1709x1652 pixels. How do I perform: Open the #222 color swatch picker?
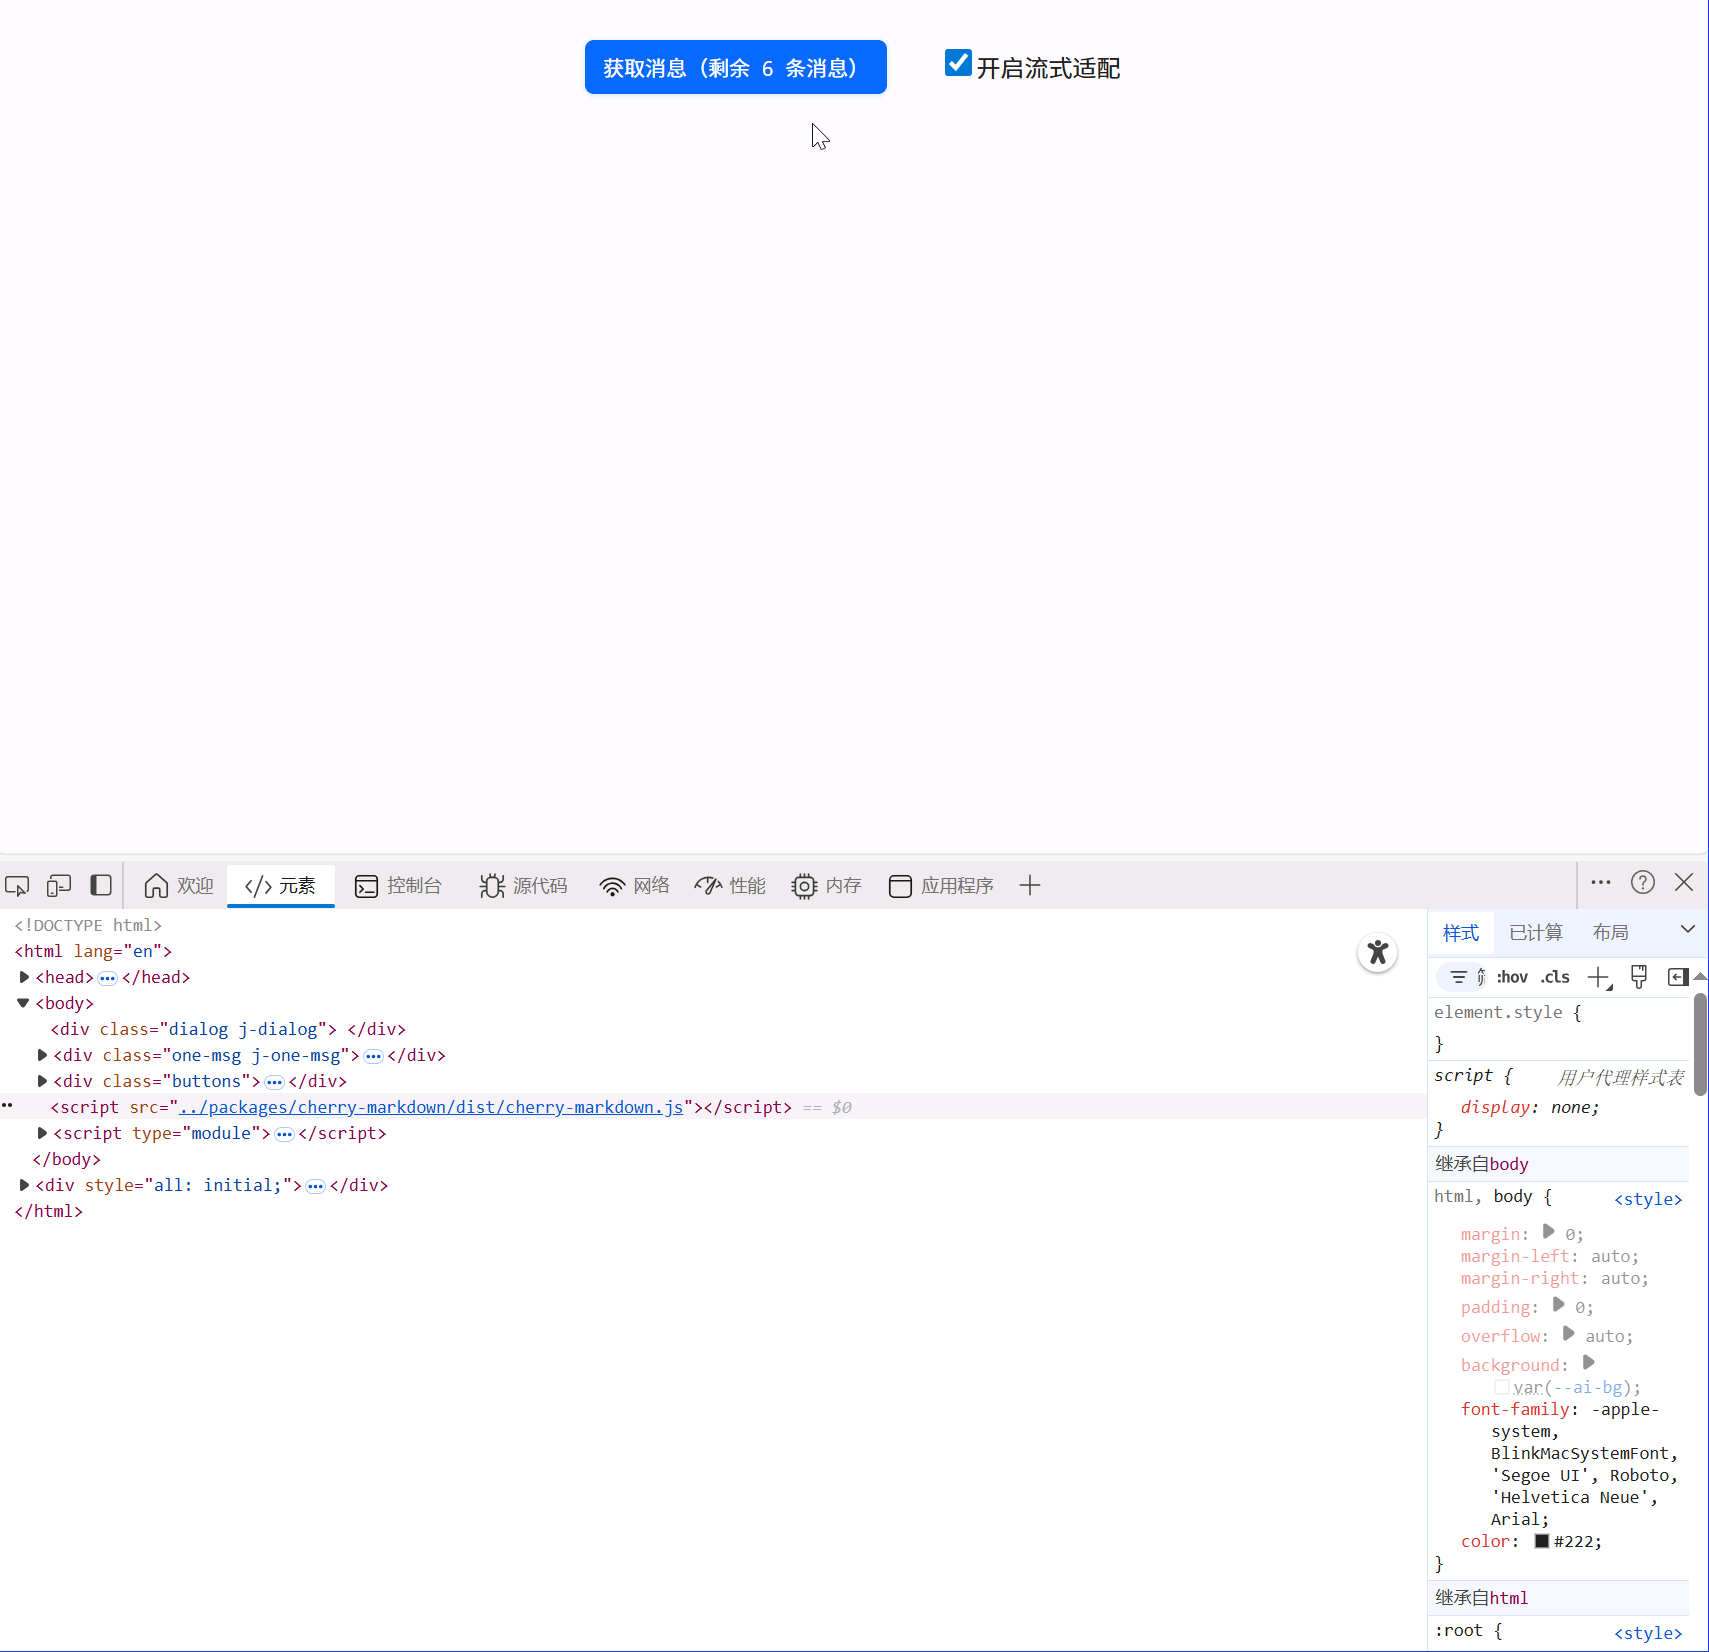pos(1542,1542)
